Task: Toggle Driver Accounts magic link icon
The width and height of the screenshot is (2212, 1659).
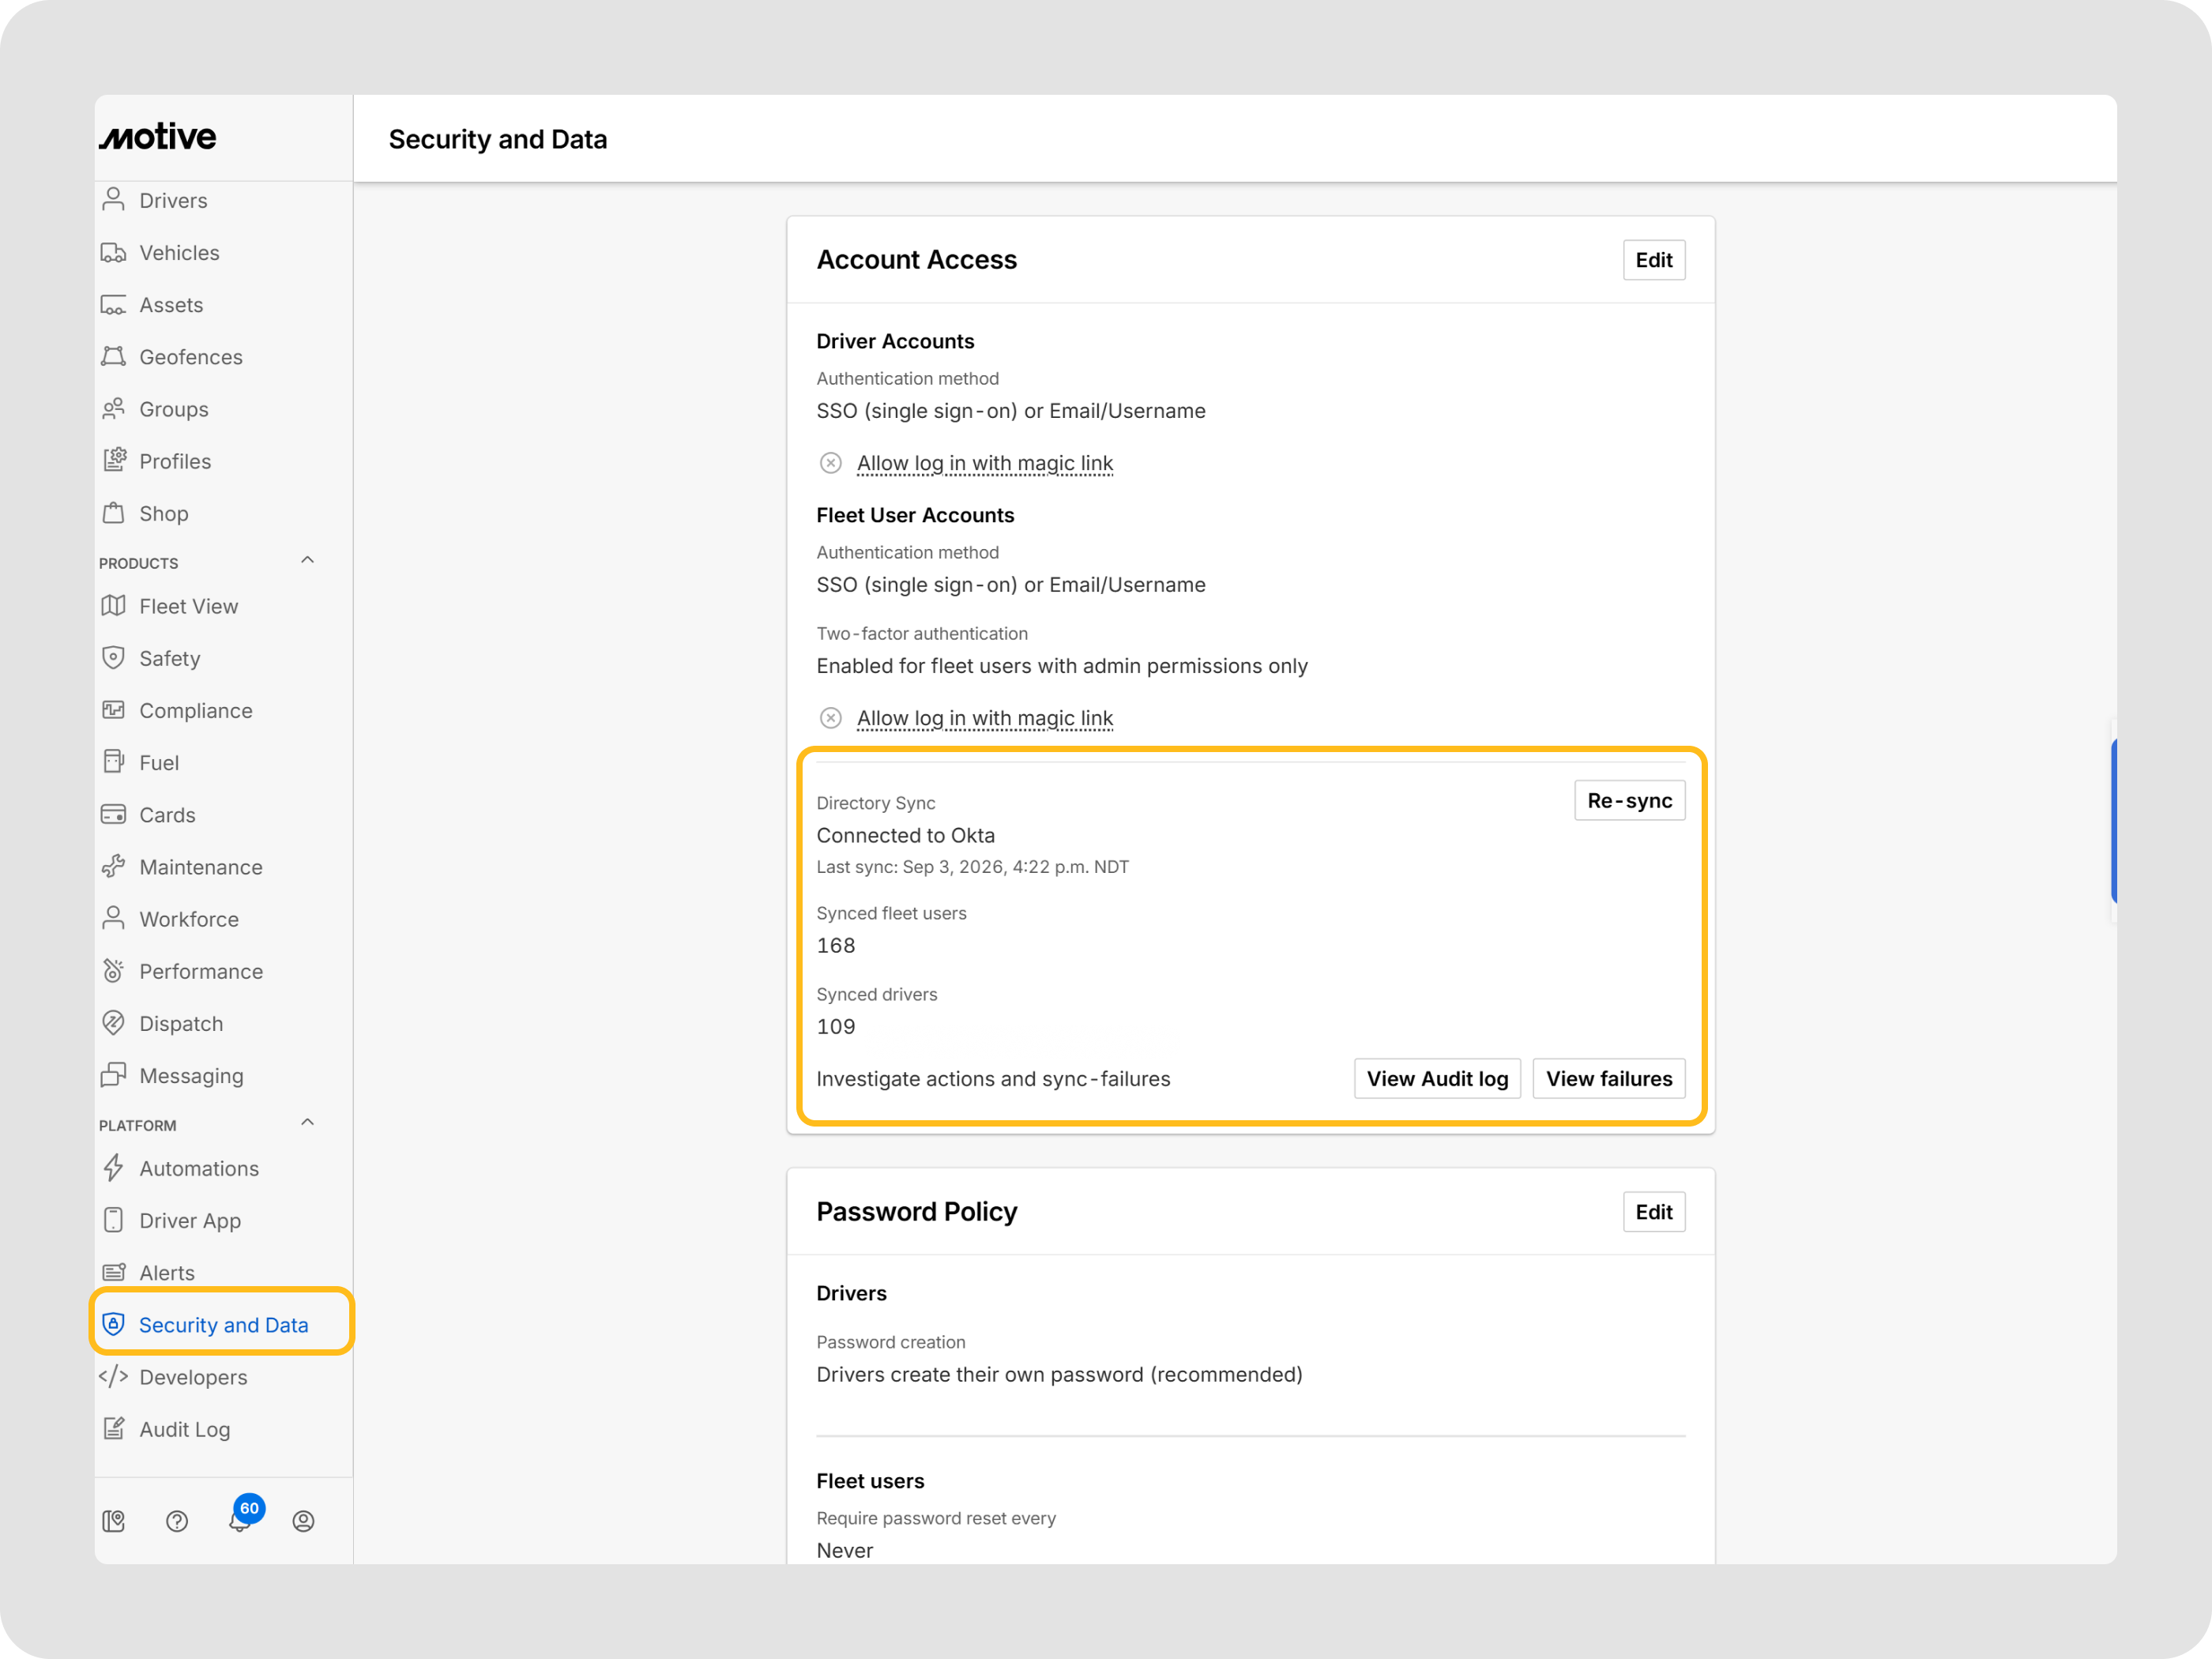Action: point(830,463)
